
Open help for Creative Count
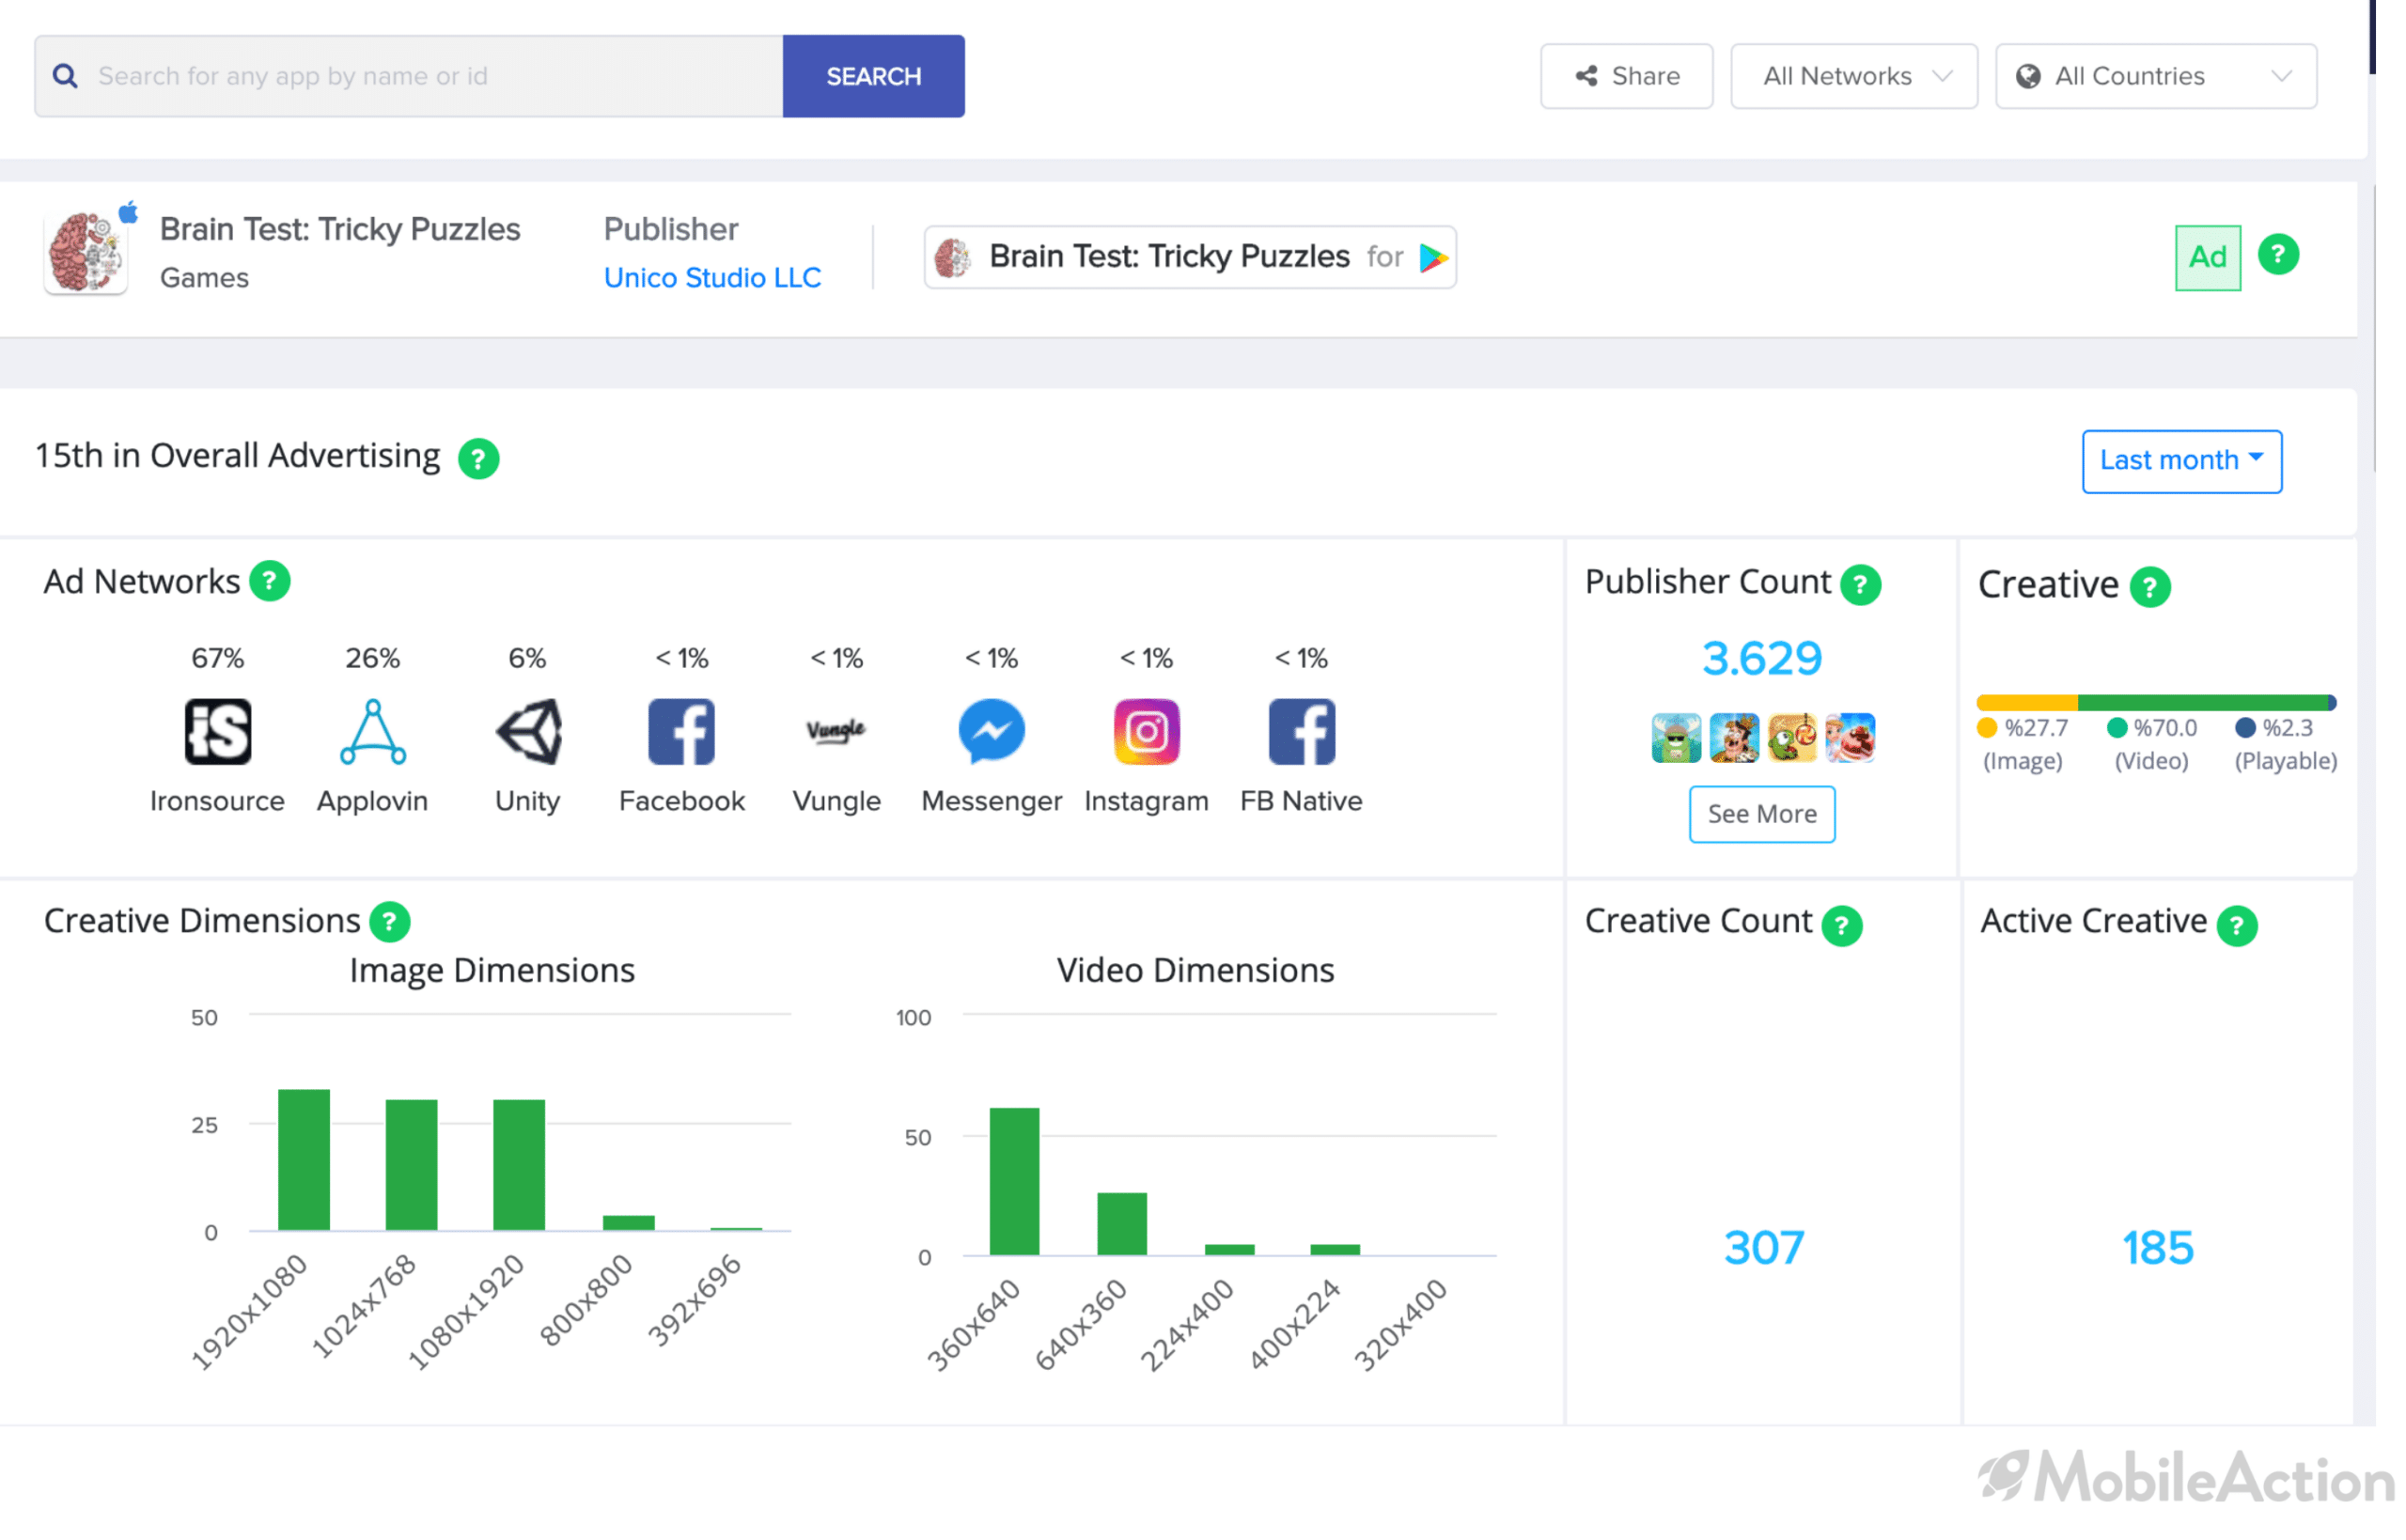point(1842,926)
